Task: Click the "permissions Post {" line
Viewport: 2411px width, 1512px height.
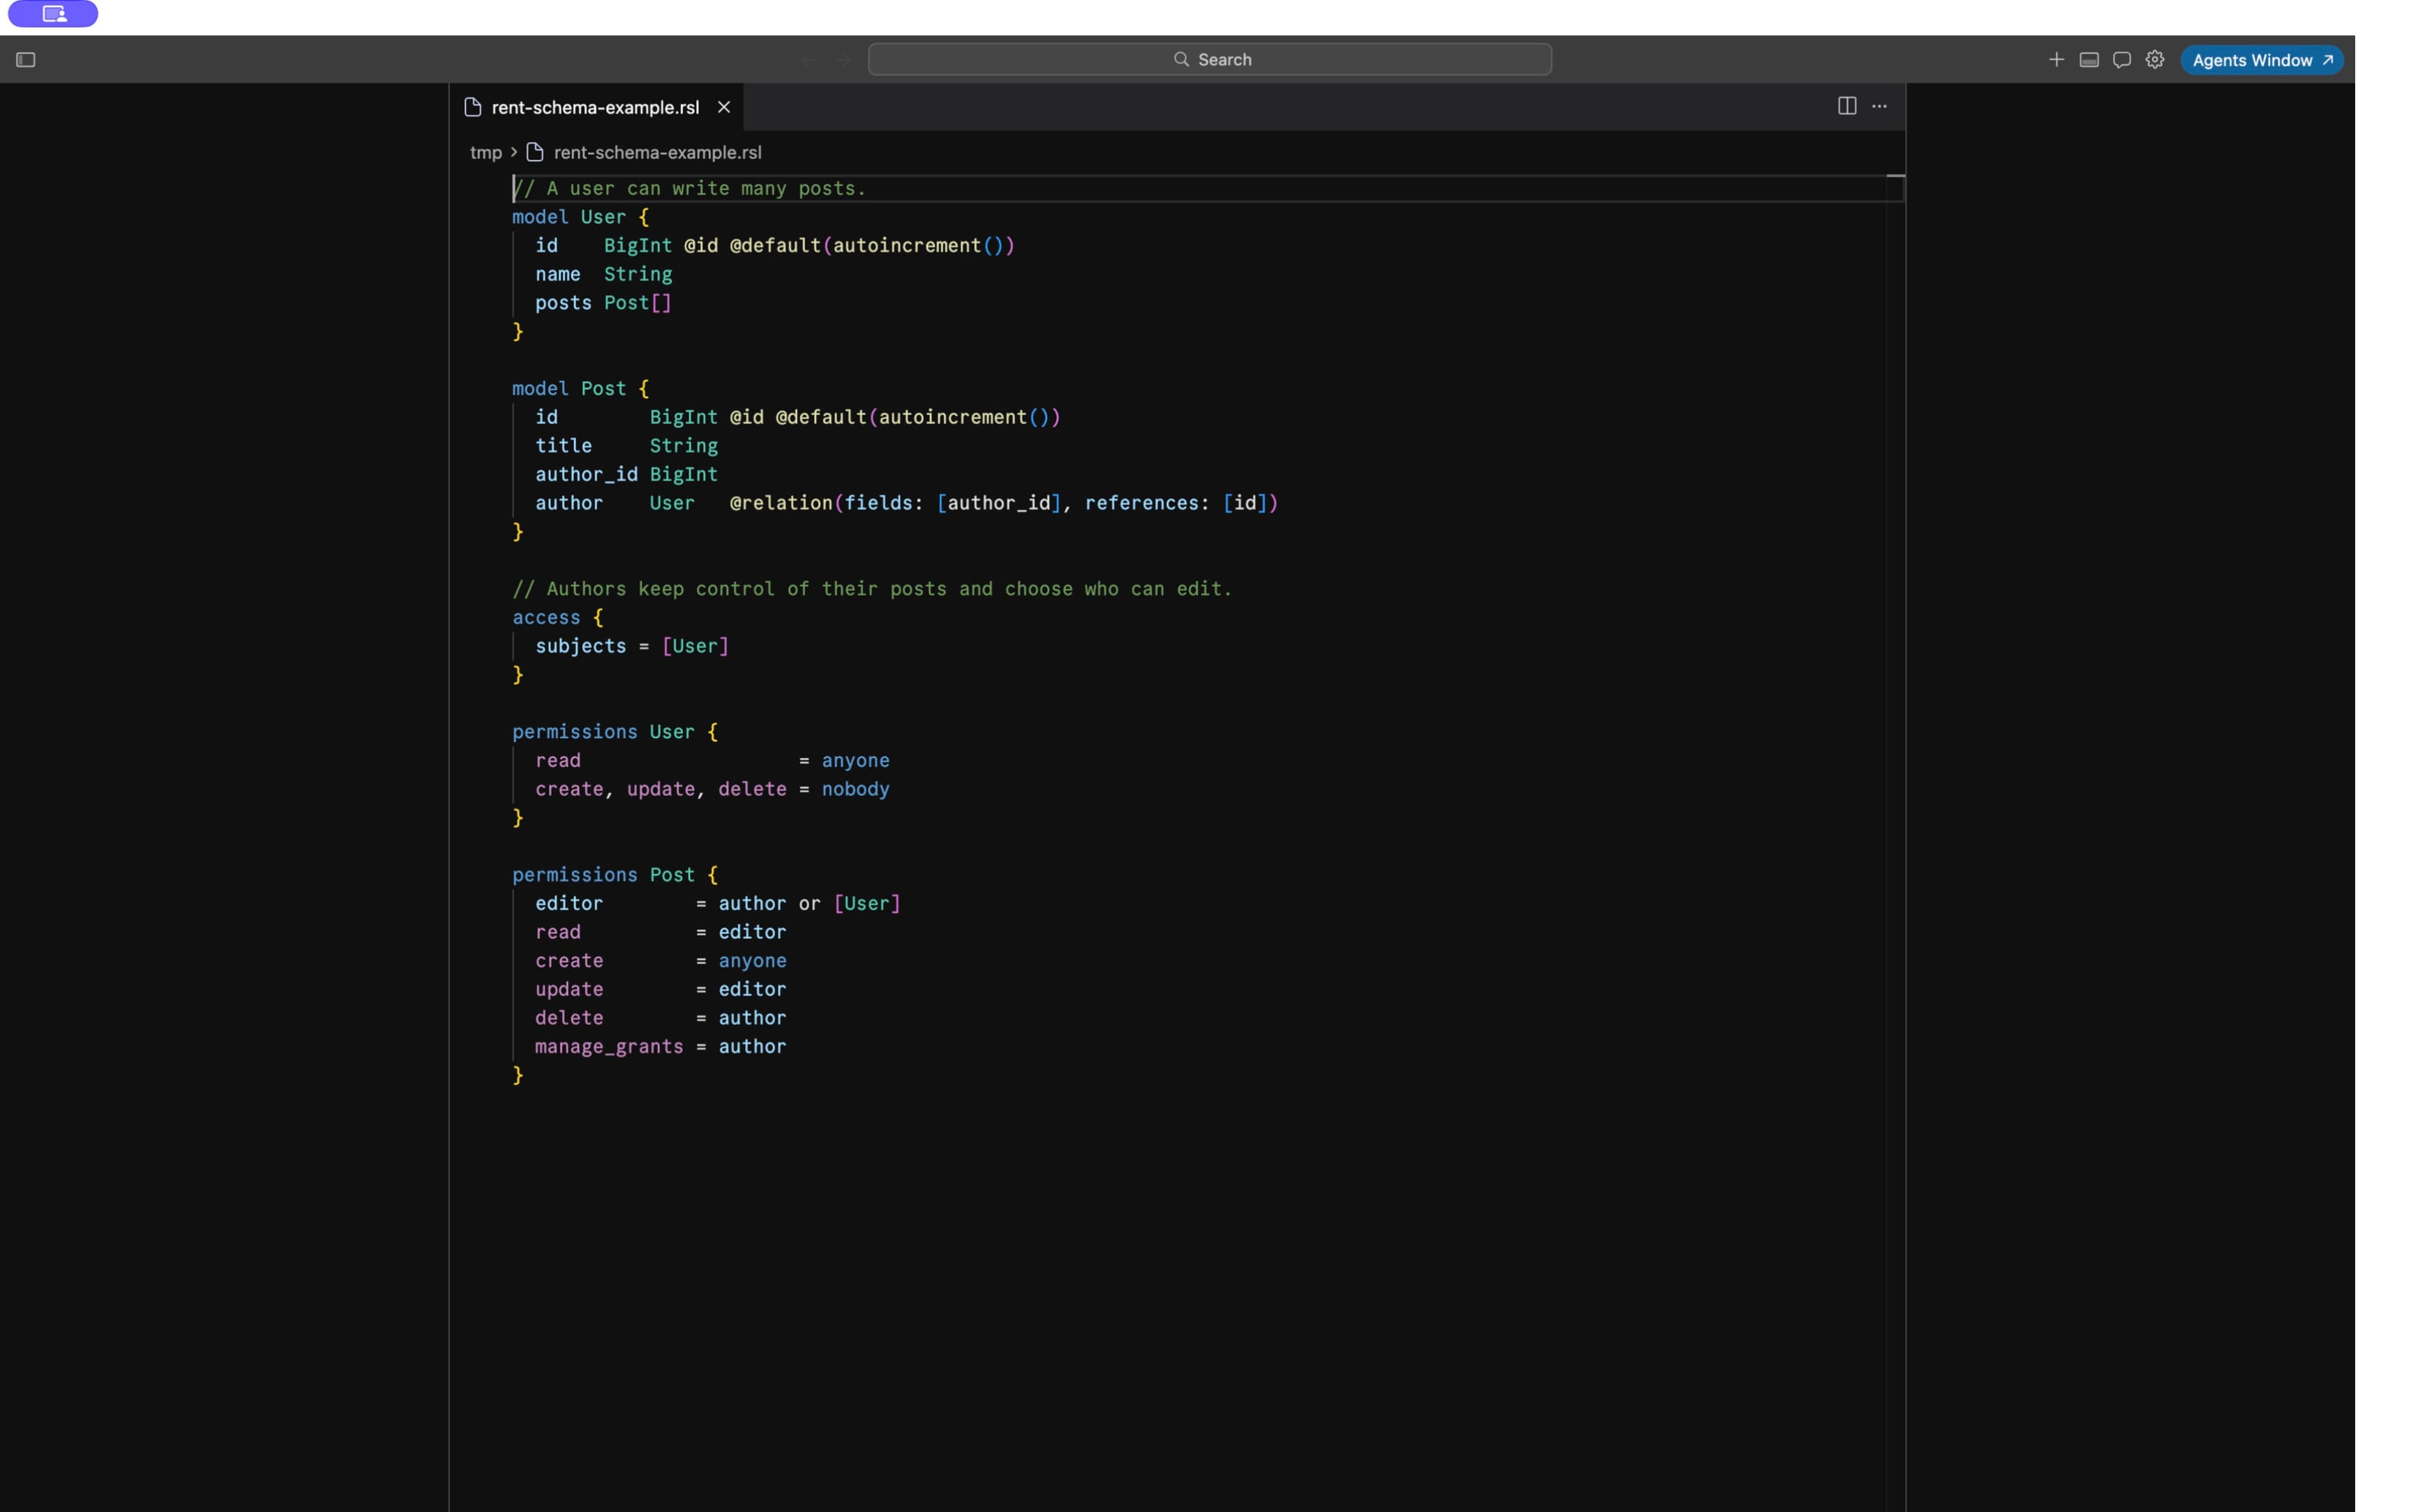Action: (615, 875)
